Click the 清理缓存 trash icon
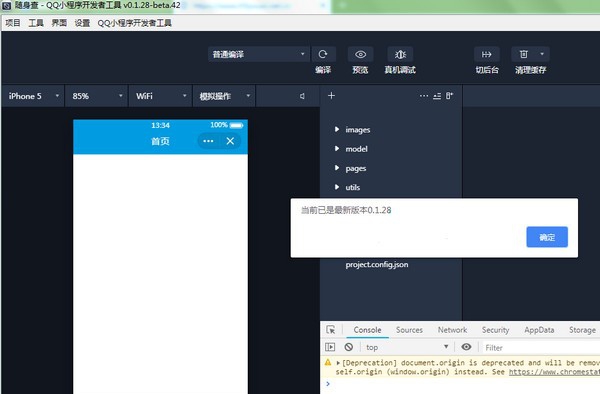 coord(524,54)
